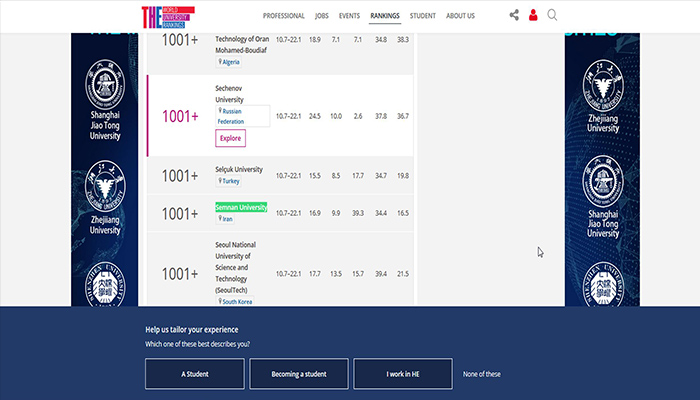
Task: Go to the Events menu item
Action: point(349,16)
